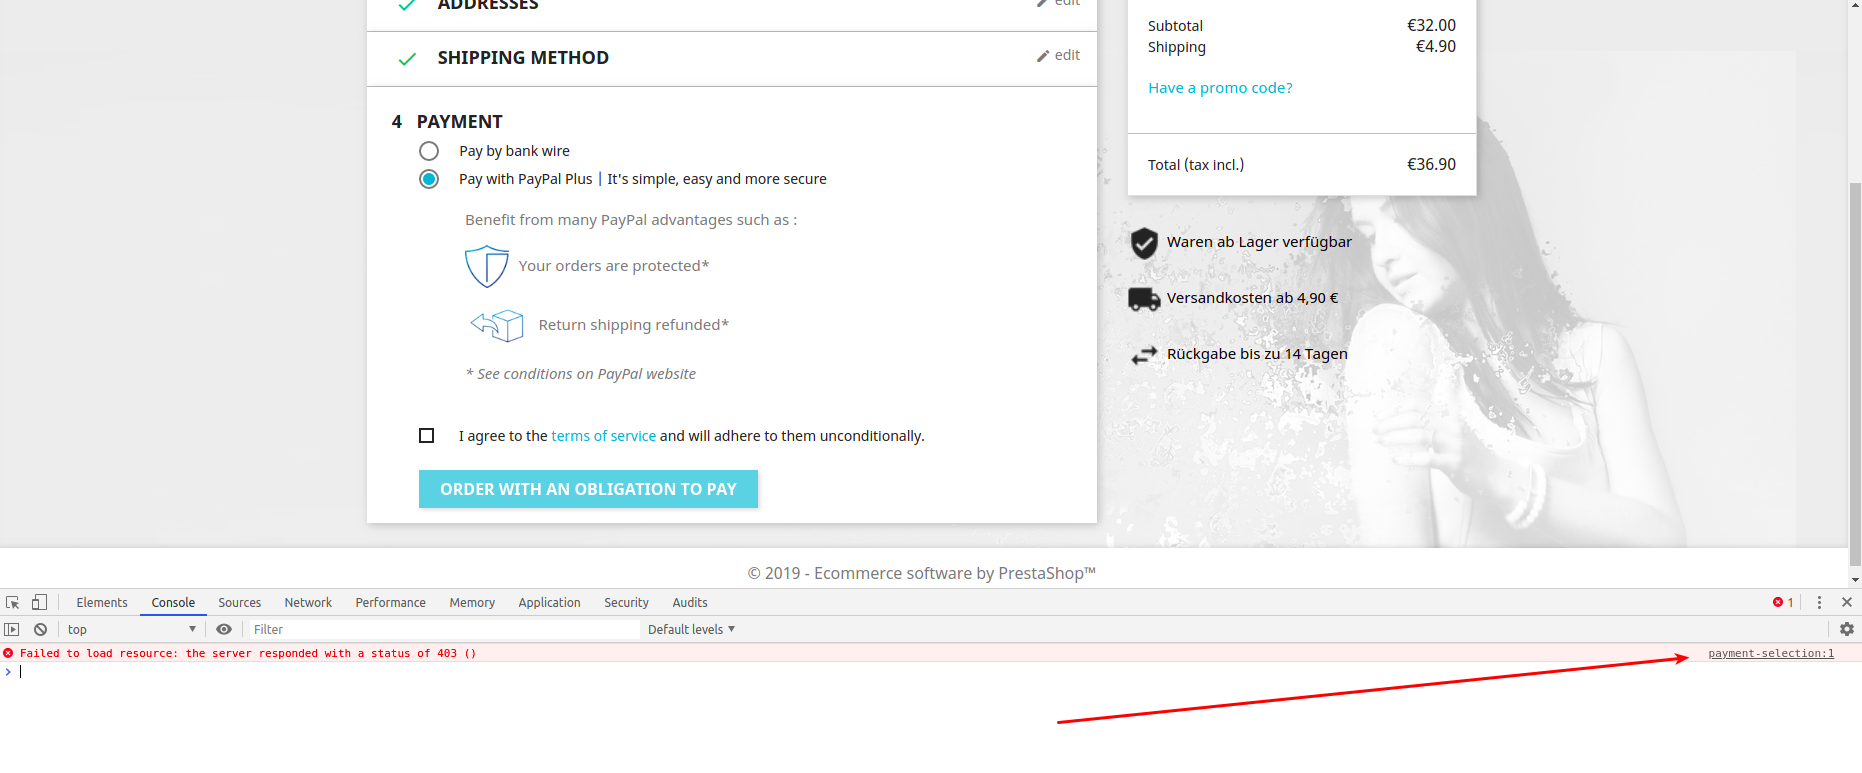
Task: Toggle the device toolbar icon
Action: 39,602
